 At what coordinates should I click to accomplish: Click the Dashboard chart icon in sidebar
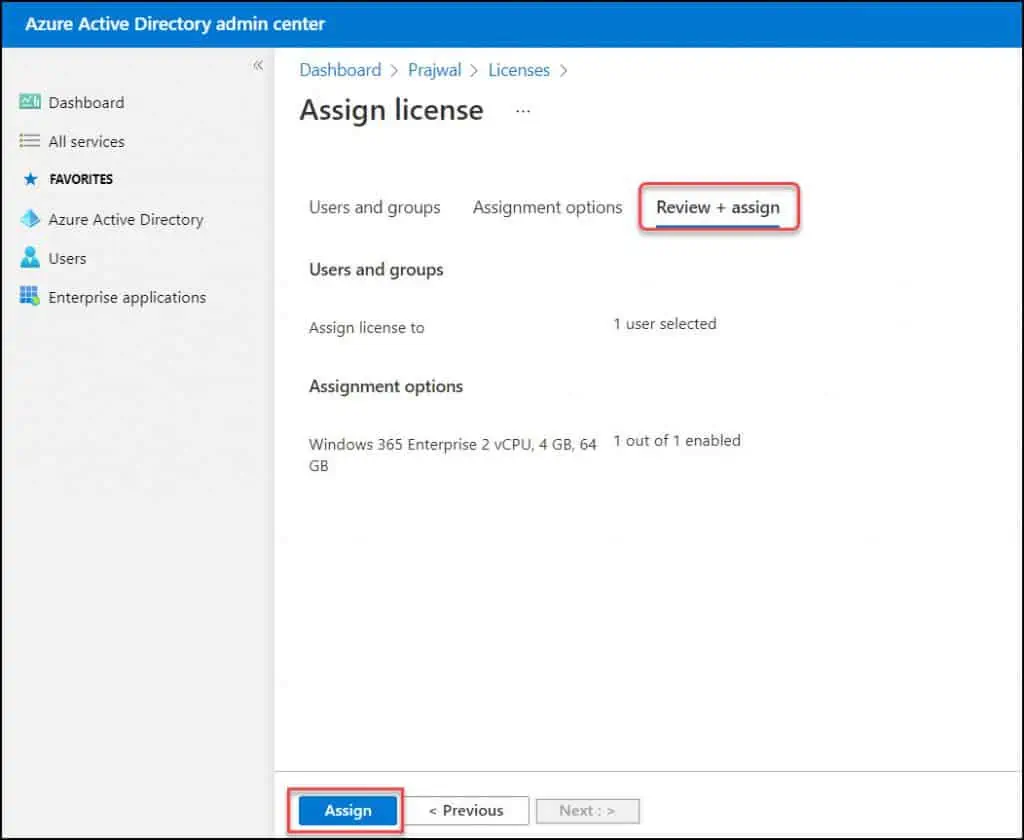[29, 102]
